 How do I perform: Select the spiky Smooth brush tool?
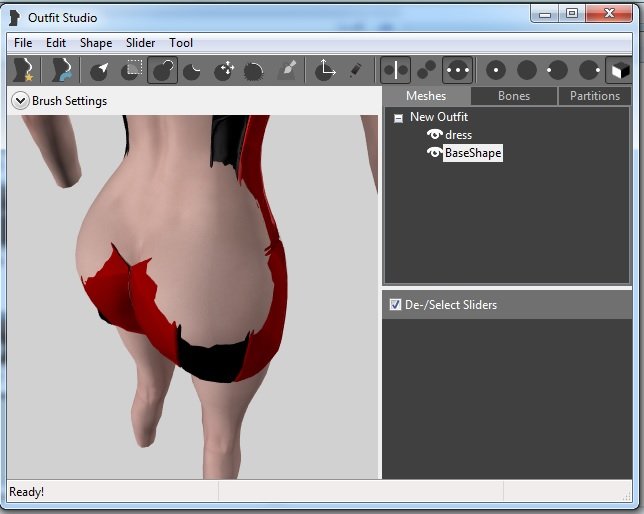click(255, 70)
